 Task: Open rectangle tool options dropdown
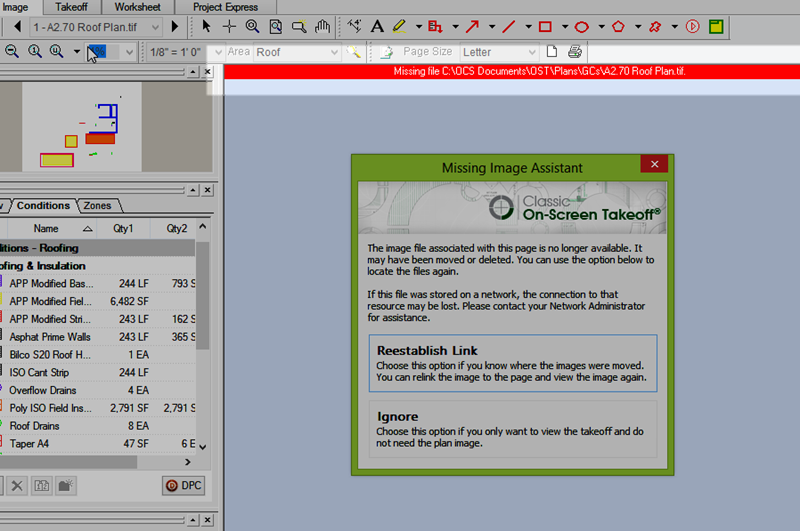point(565,27)
